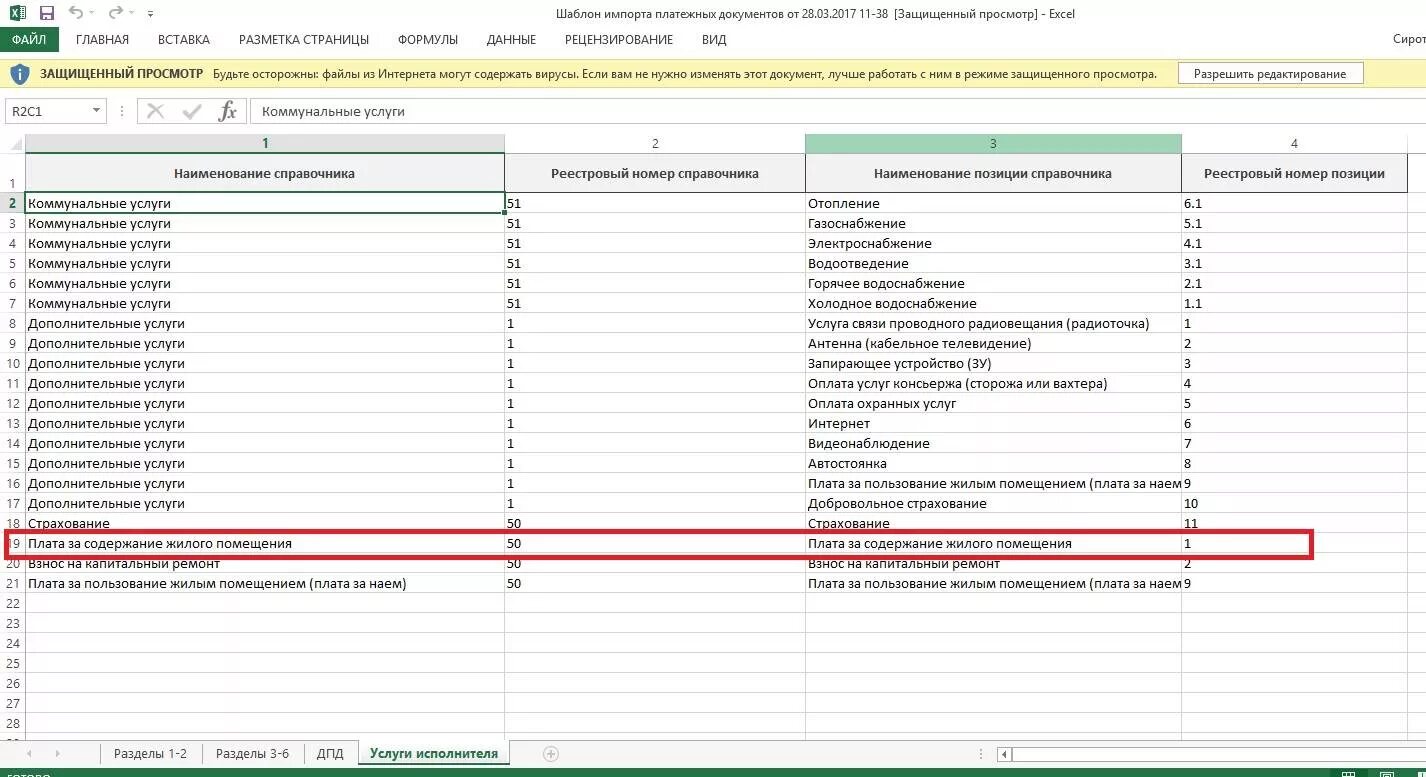Click header cell Реестровый номер справочника
1426x777 pixels.
pos(655,173)
